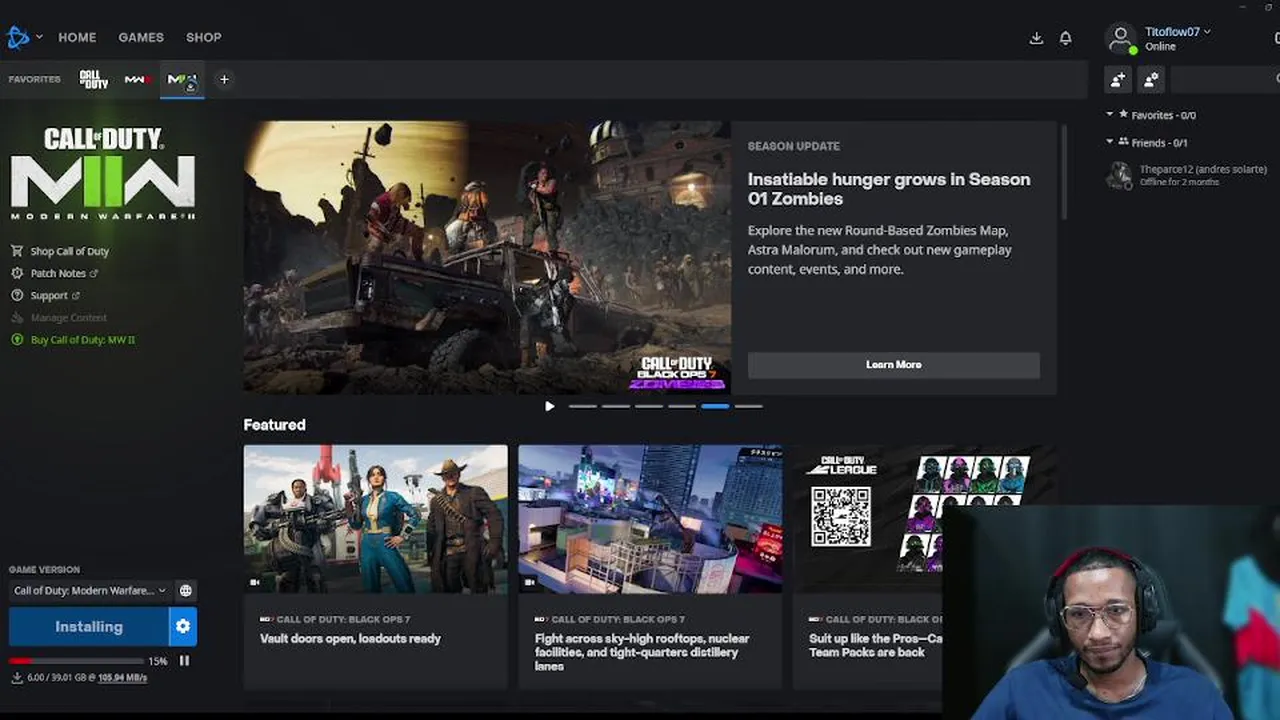1280x720 pixels.
Task: Add a game with the plus icon
Action: (x=224, y=79)
